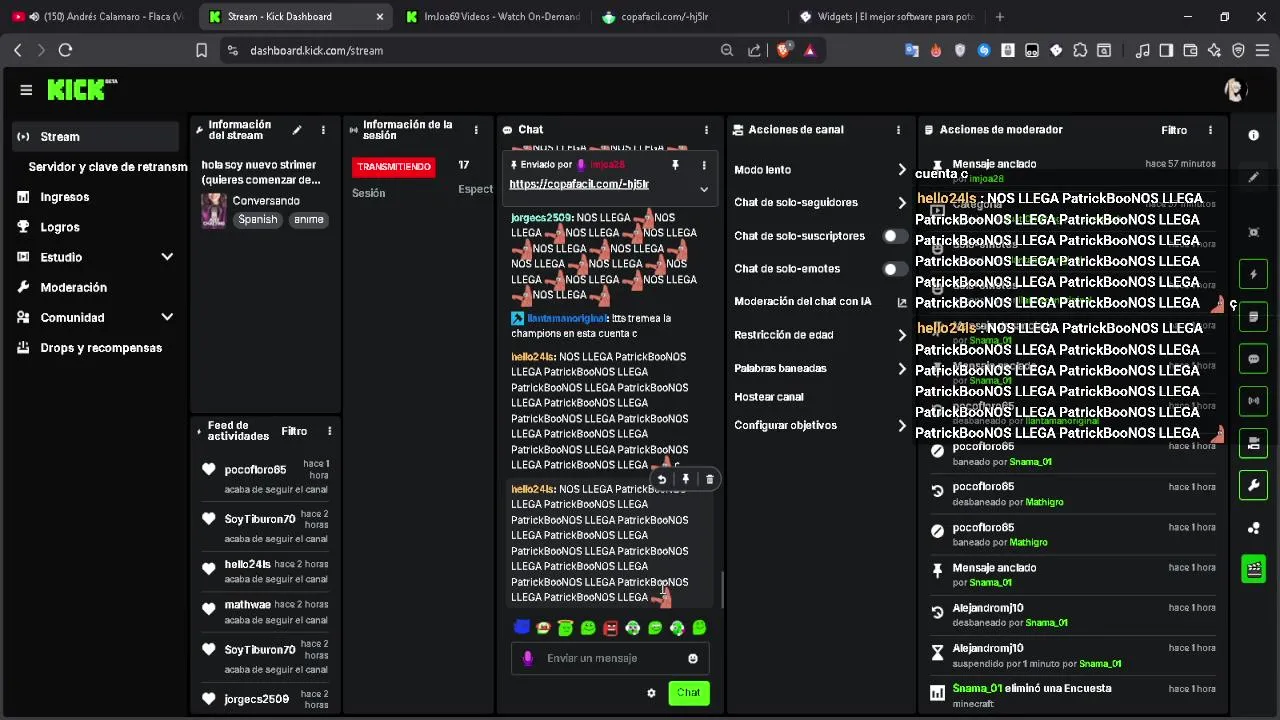Open Chat de solo-seguidores options arrow

[x=901, y=203]
